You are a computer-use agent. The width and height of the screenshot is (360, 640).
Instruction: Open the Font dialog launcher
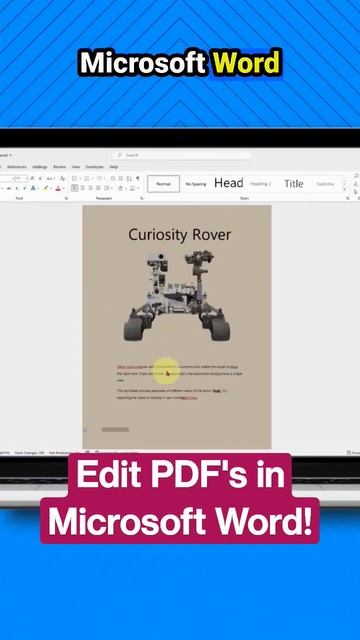pos(66,198)
